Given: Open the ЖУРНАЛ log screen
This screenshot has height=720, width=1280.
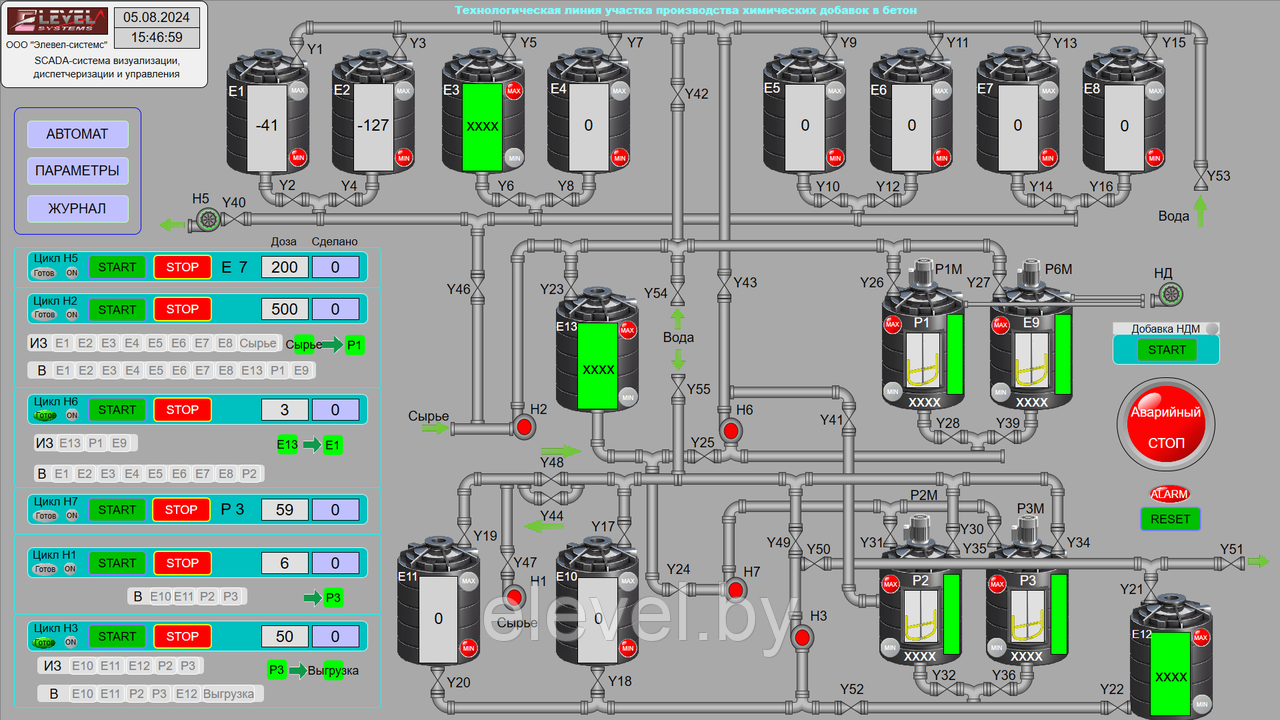Looking at the screenshot, I should tap(77, 209).
